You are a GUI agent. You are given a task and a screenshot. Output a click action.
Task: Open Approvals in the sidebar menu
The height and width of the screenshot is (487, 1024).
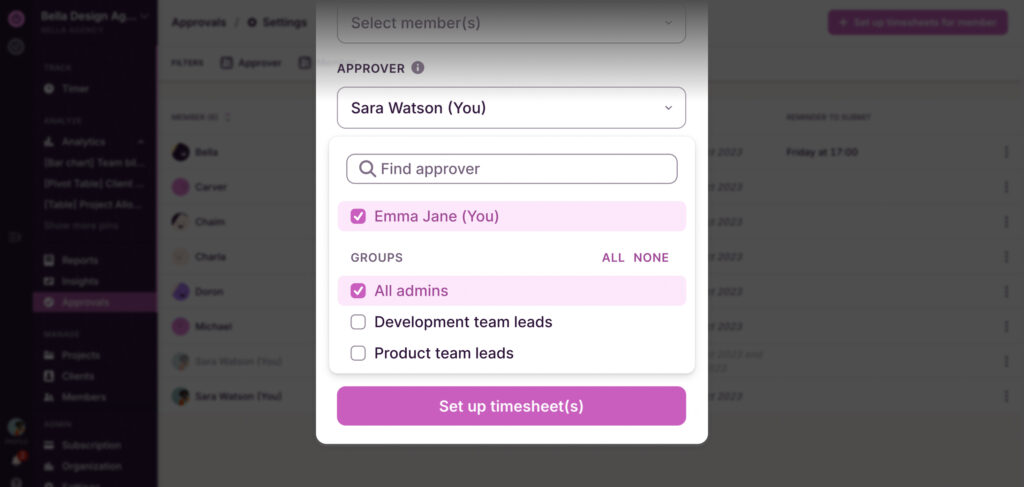pos(85,302)
